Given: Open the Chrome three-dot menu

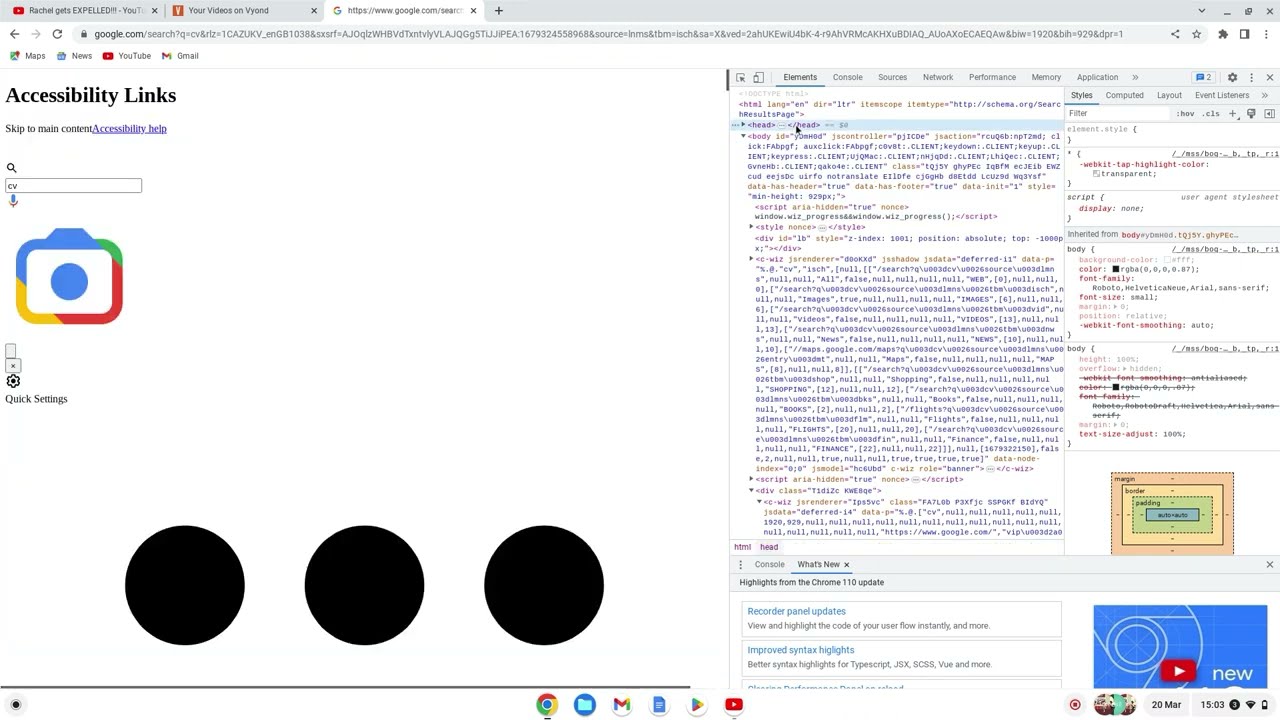Looking at the screenshot, I should 1265,34.
